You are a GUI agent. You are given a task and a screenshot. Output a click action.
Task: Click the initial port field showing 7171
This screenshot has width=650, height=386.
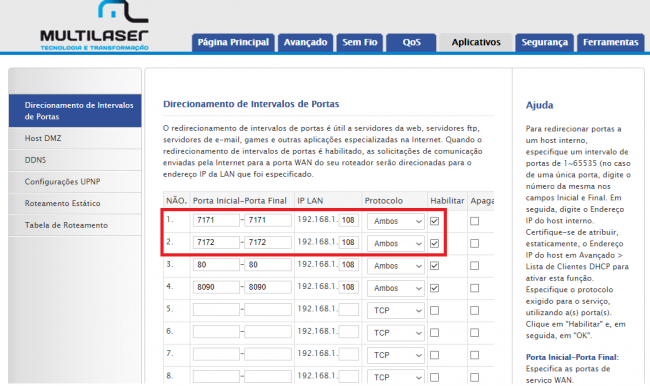click(216, 220)
